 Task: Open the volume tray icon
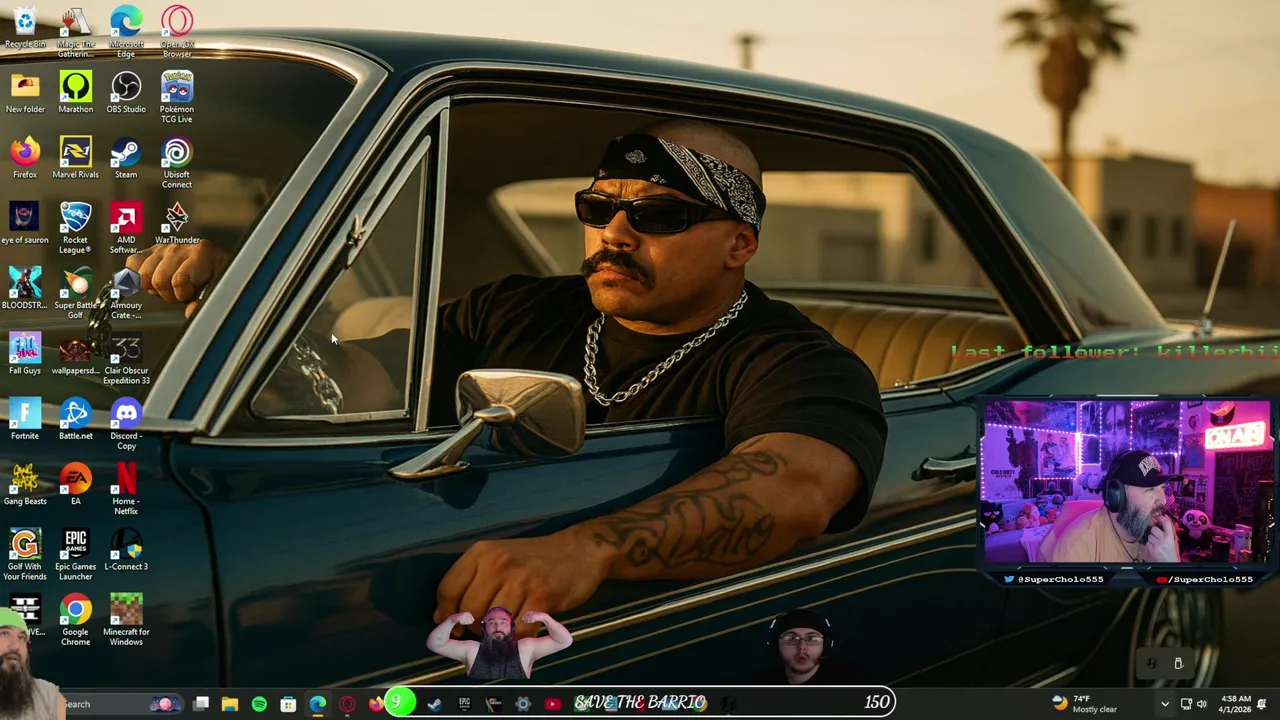coord(1202,704)
